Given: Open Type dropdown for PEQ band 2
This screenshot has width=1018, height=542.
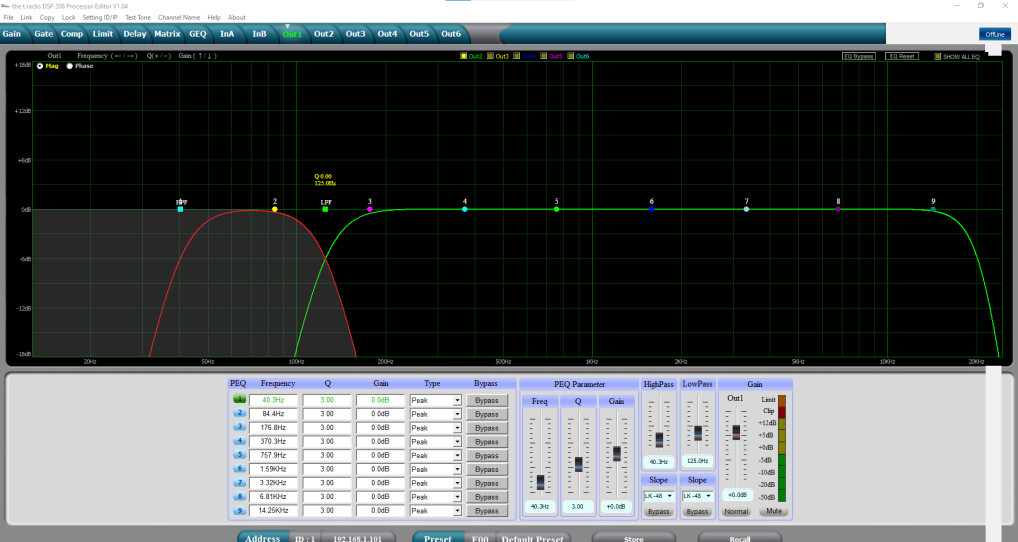Looking at the screenshot, I should coord(457,414).
